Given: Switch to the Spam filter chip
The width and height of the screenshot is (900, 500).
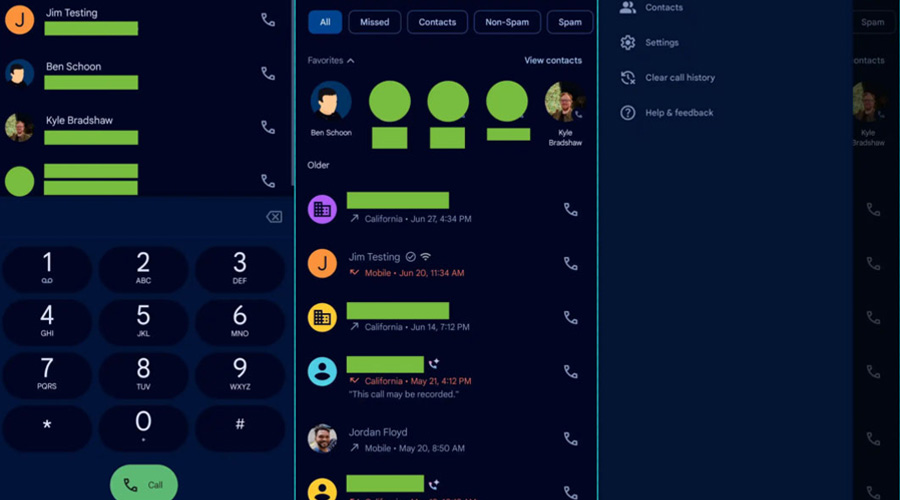Looking at the screenshot, I should click(569, 22).
